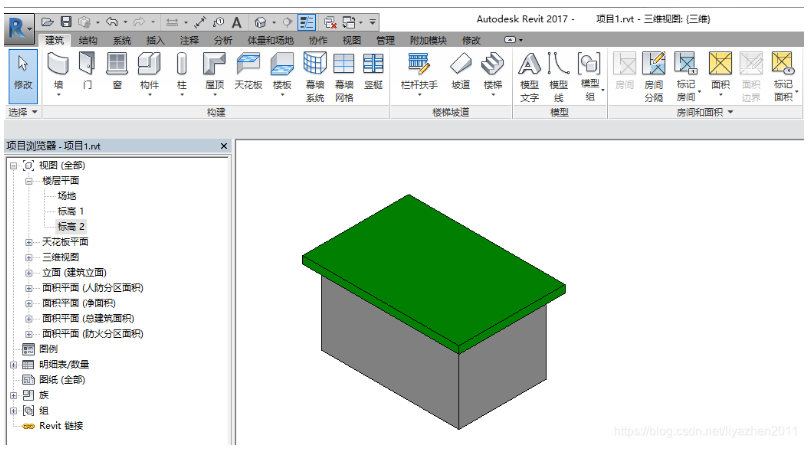Select the Modify (修改) arrow tool
Image resolution: width=809 pixels, height=450 pixels.
[x=23, y=75]
